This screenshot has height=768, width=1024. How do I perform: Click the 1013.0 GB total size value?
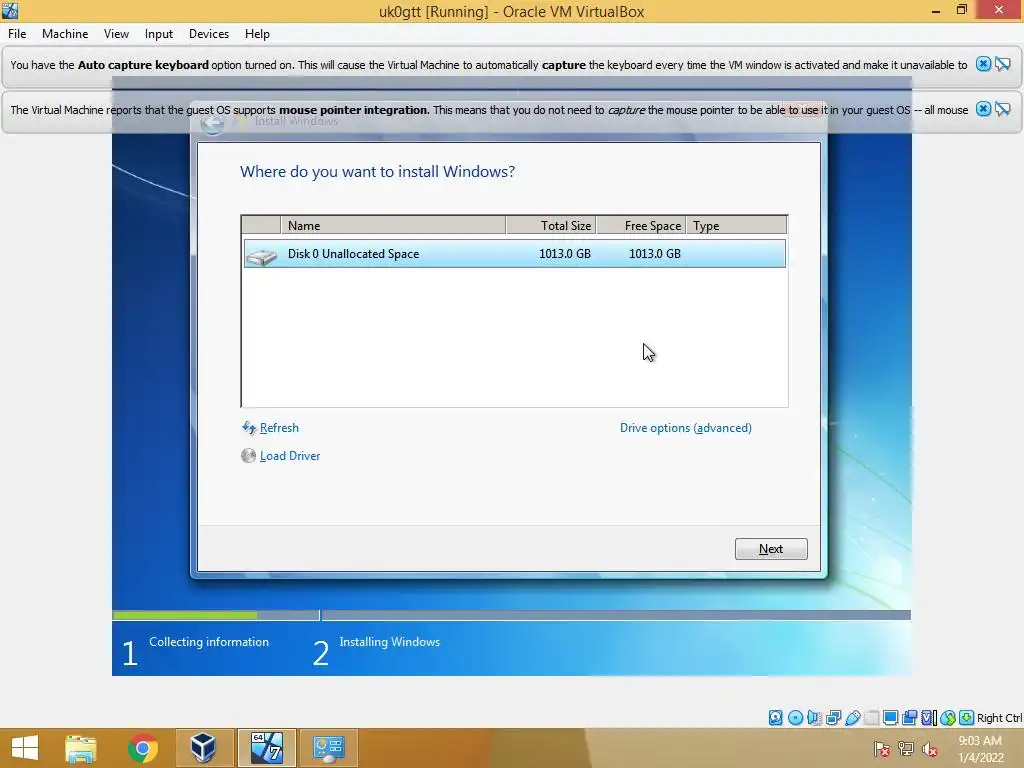pos(564,253)
